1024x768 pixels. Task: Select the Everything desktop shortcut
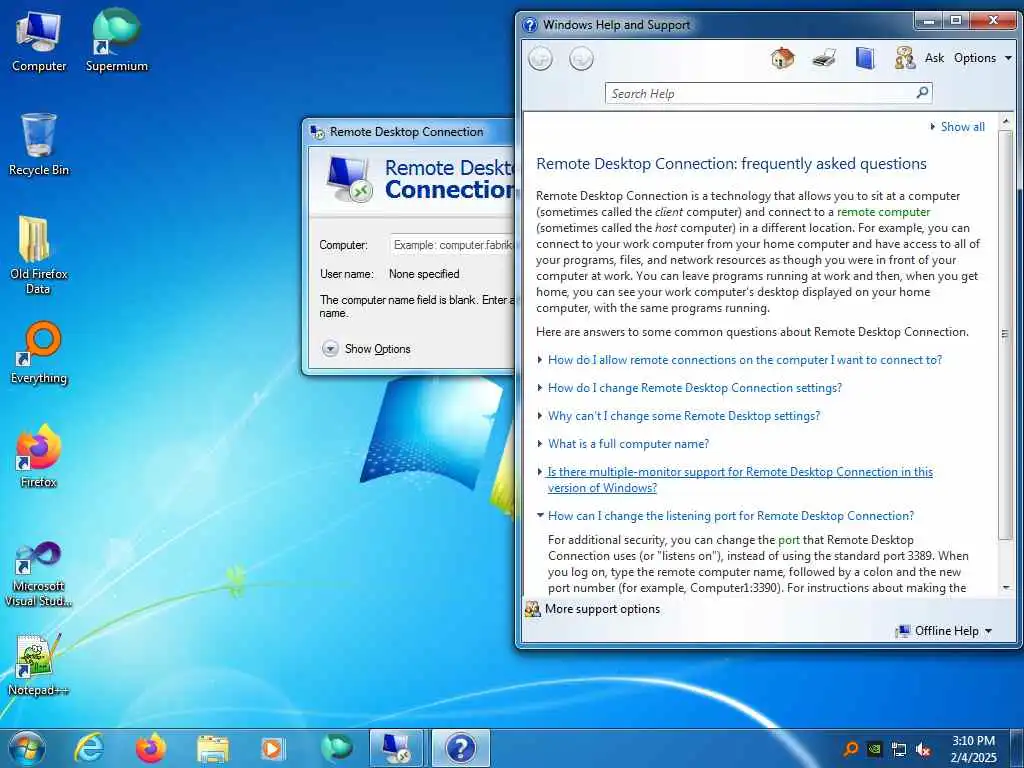pos(39,353)
